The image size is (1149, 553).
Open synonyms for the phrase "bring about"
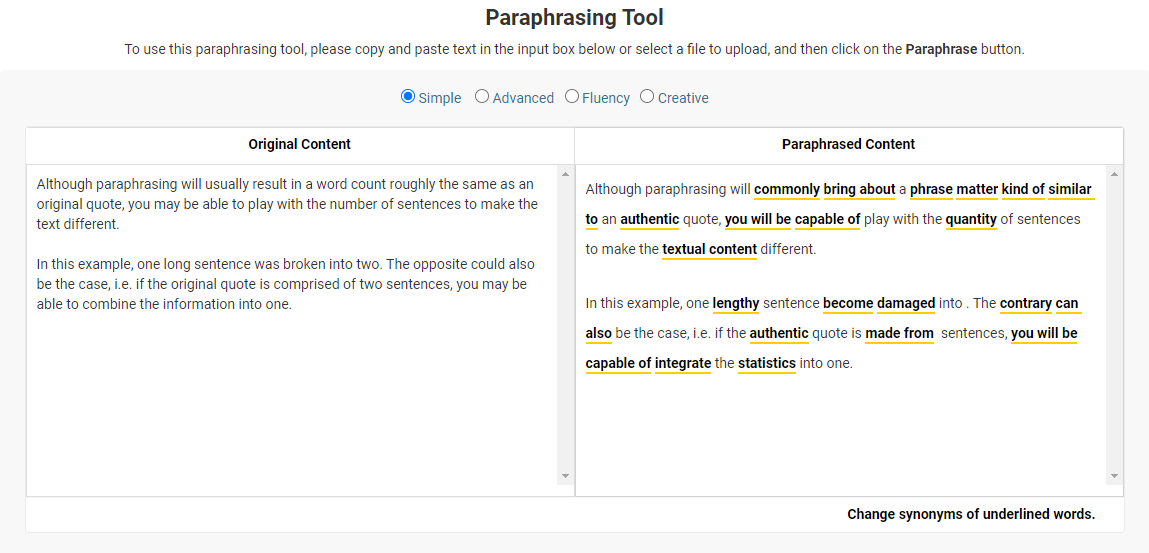point(859,190)
